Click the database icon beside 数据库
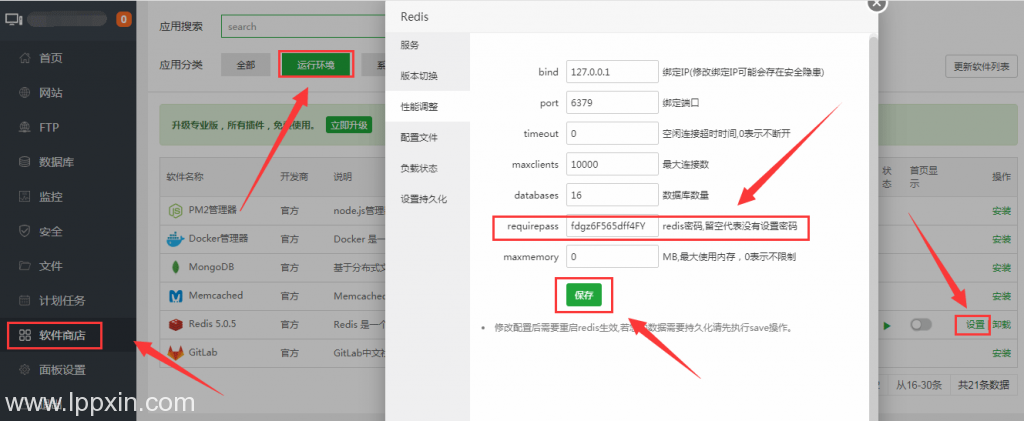This screenshot has height=421, width=1024. [25, 162]
